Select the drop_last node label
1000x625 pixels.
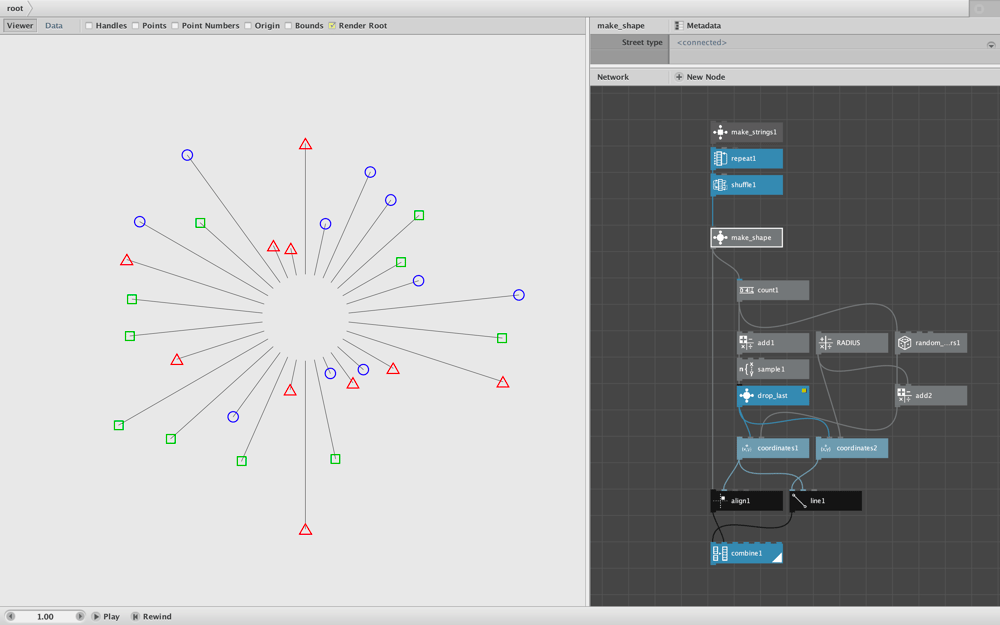tap(772, 395)
